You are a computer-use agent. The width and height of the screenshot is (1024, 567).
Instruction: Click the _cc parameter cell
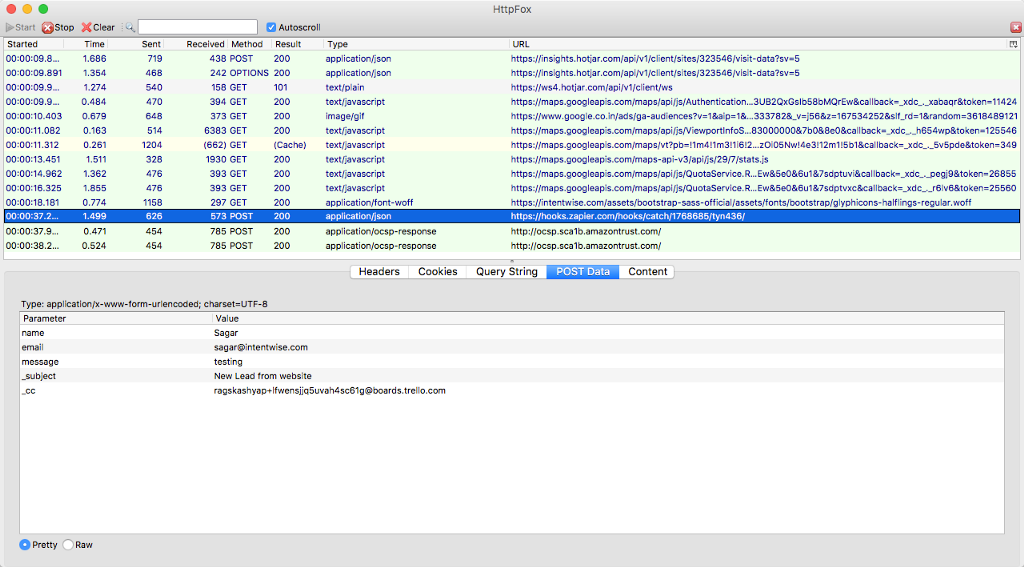pos(29,391)
